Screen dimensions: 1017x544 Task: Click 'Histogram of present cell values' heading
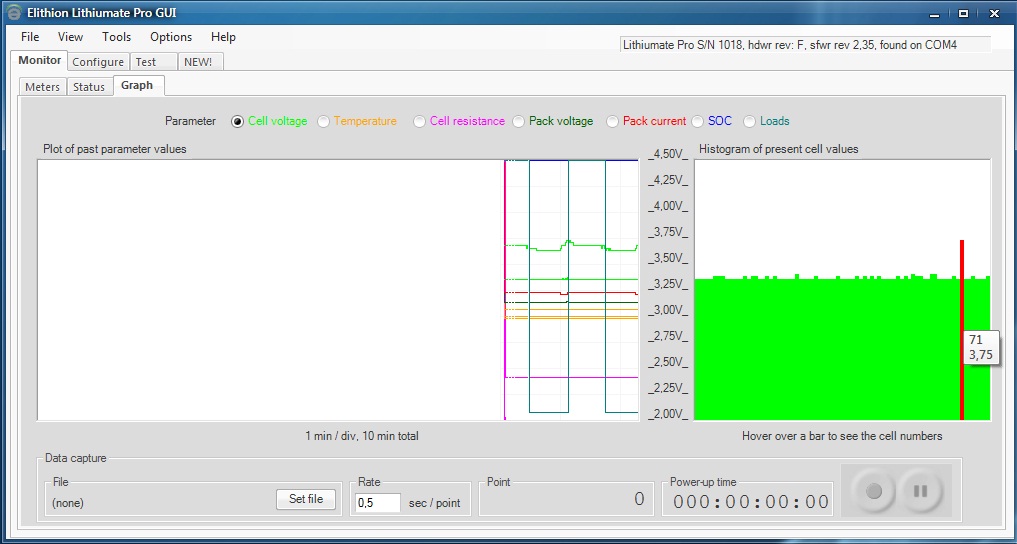[778, 149]
